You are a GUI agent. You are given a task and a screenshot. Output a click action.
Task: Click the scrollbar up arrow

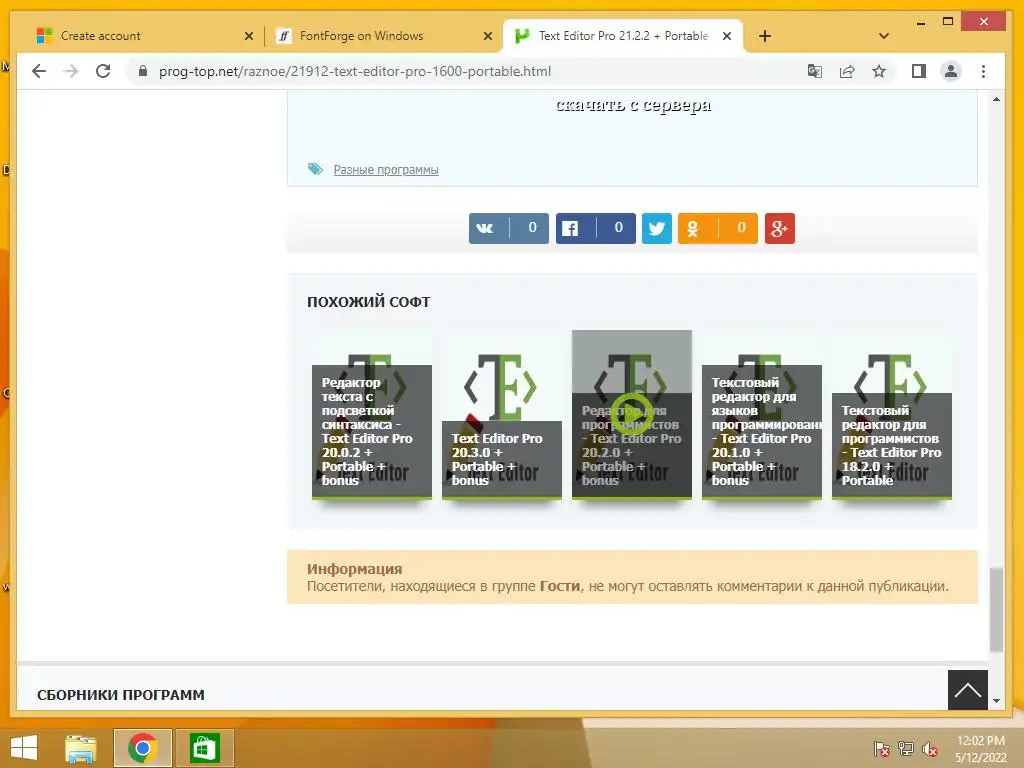(x=996, y=99)
